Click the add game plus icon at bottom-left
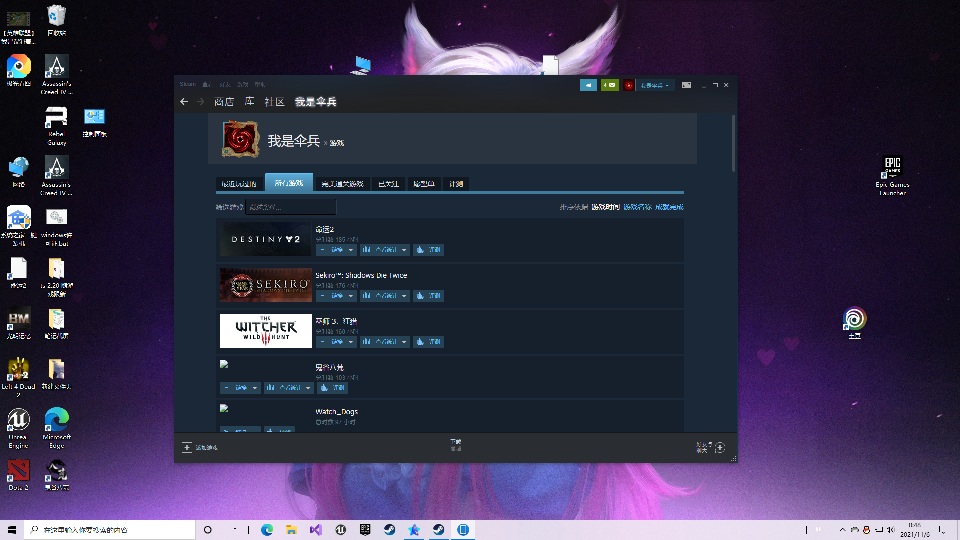This screenshot has width=960, height=540. [x=187, y=448]
